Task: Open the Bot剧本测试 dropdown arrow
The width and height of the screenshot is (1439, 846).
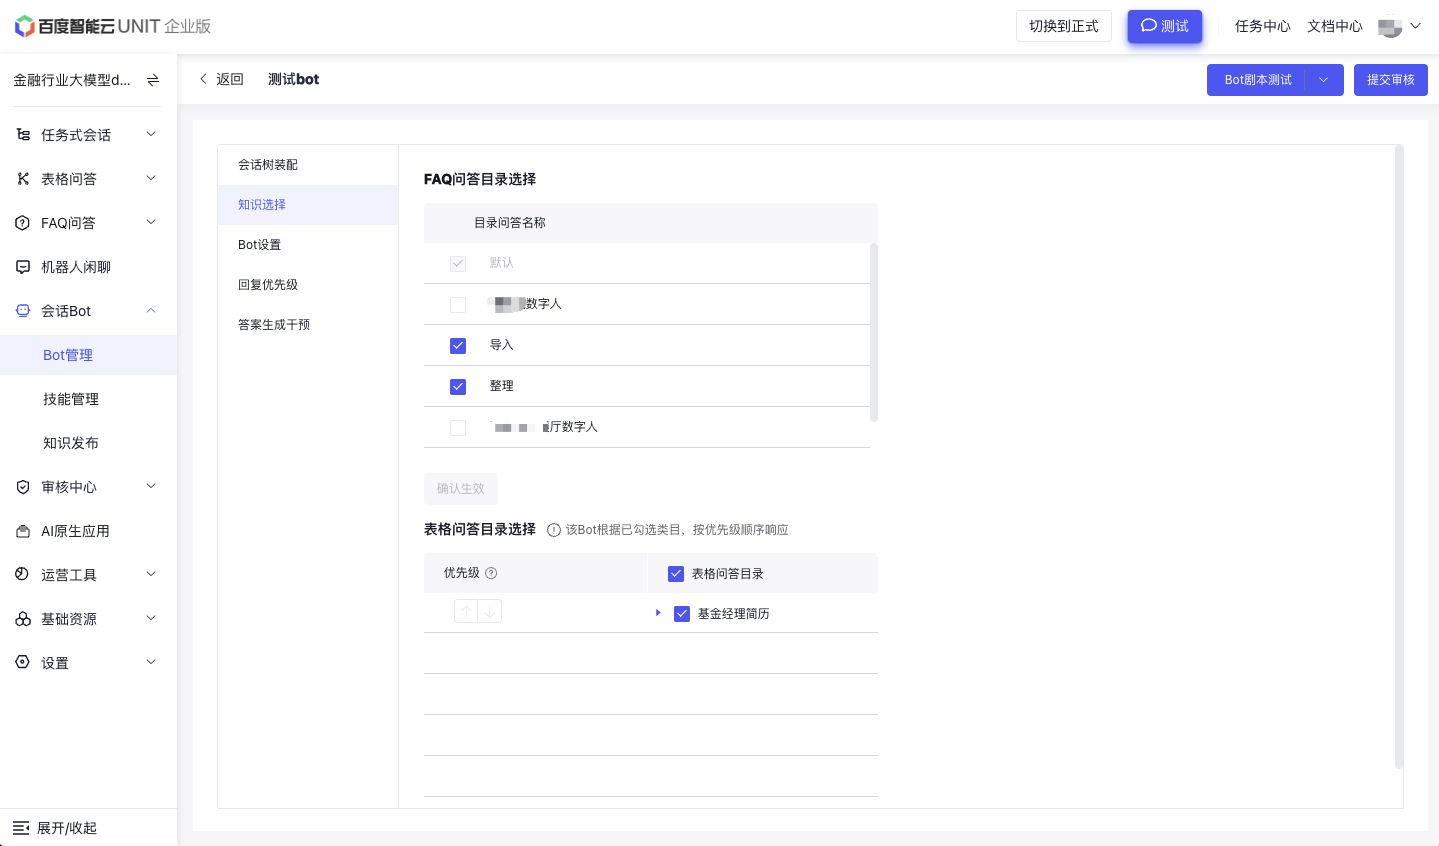Action: pyautogui.click(x=1324, y=80)
